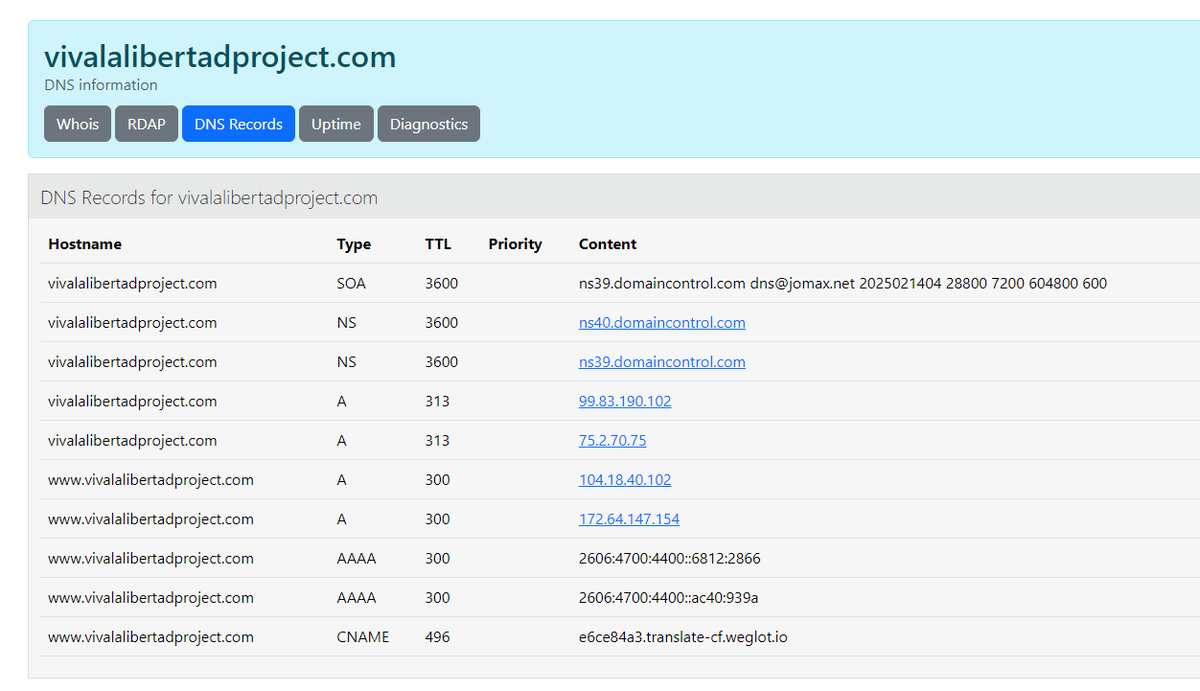This screenshot has width=1200, height=691.
Task: Open the Whois tab
Action: 77,124
